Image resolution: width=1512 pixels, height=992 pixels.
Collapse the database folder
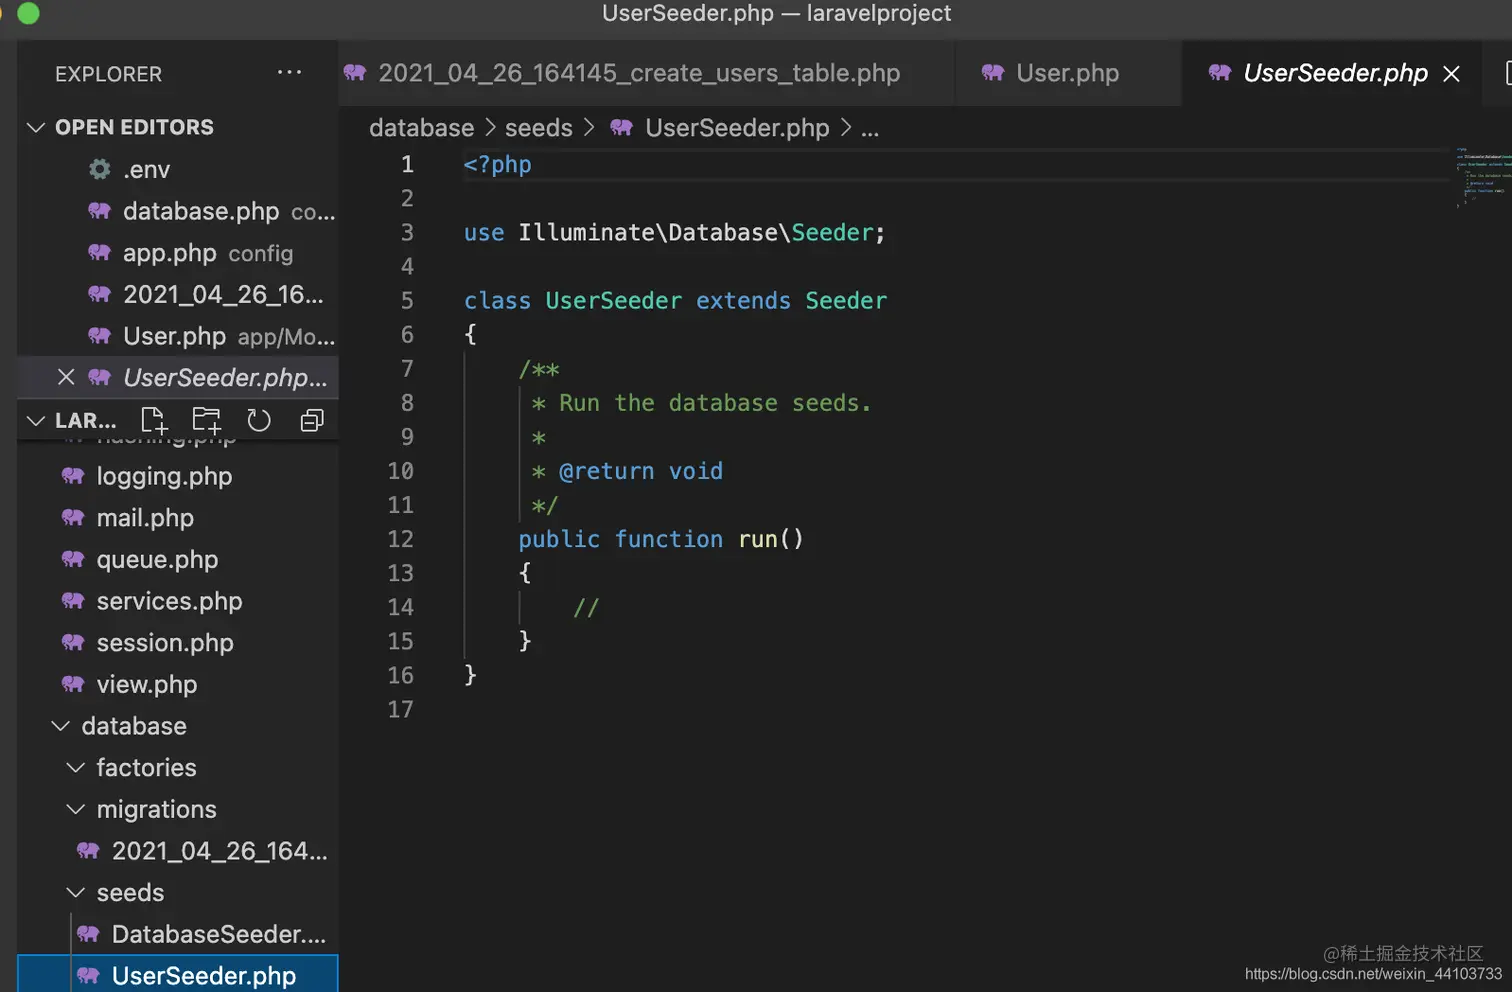pos(61,726)
